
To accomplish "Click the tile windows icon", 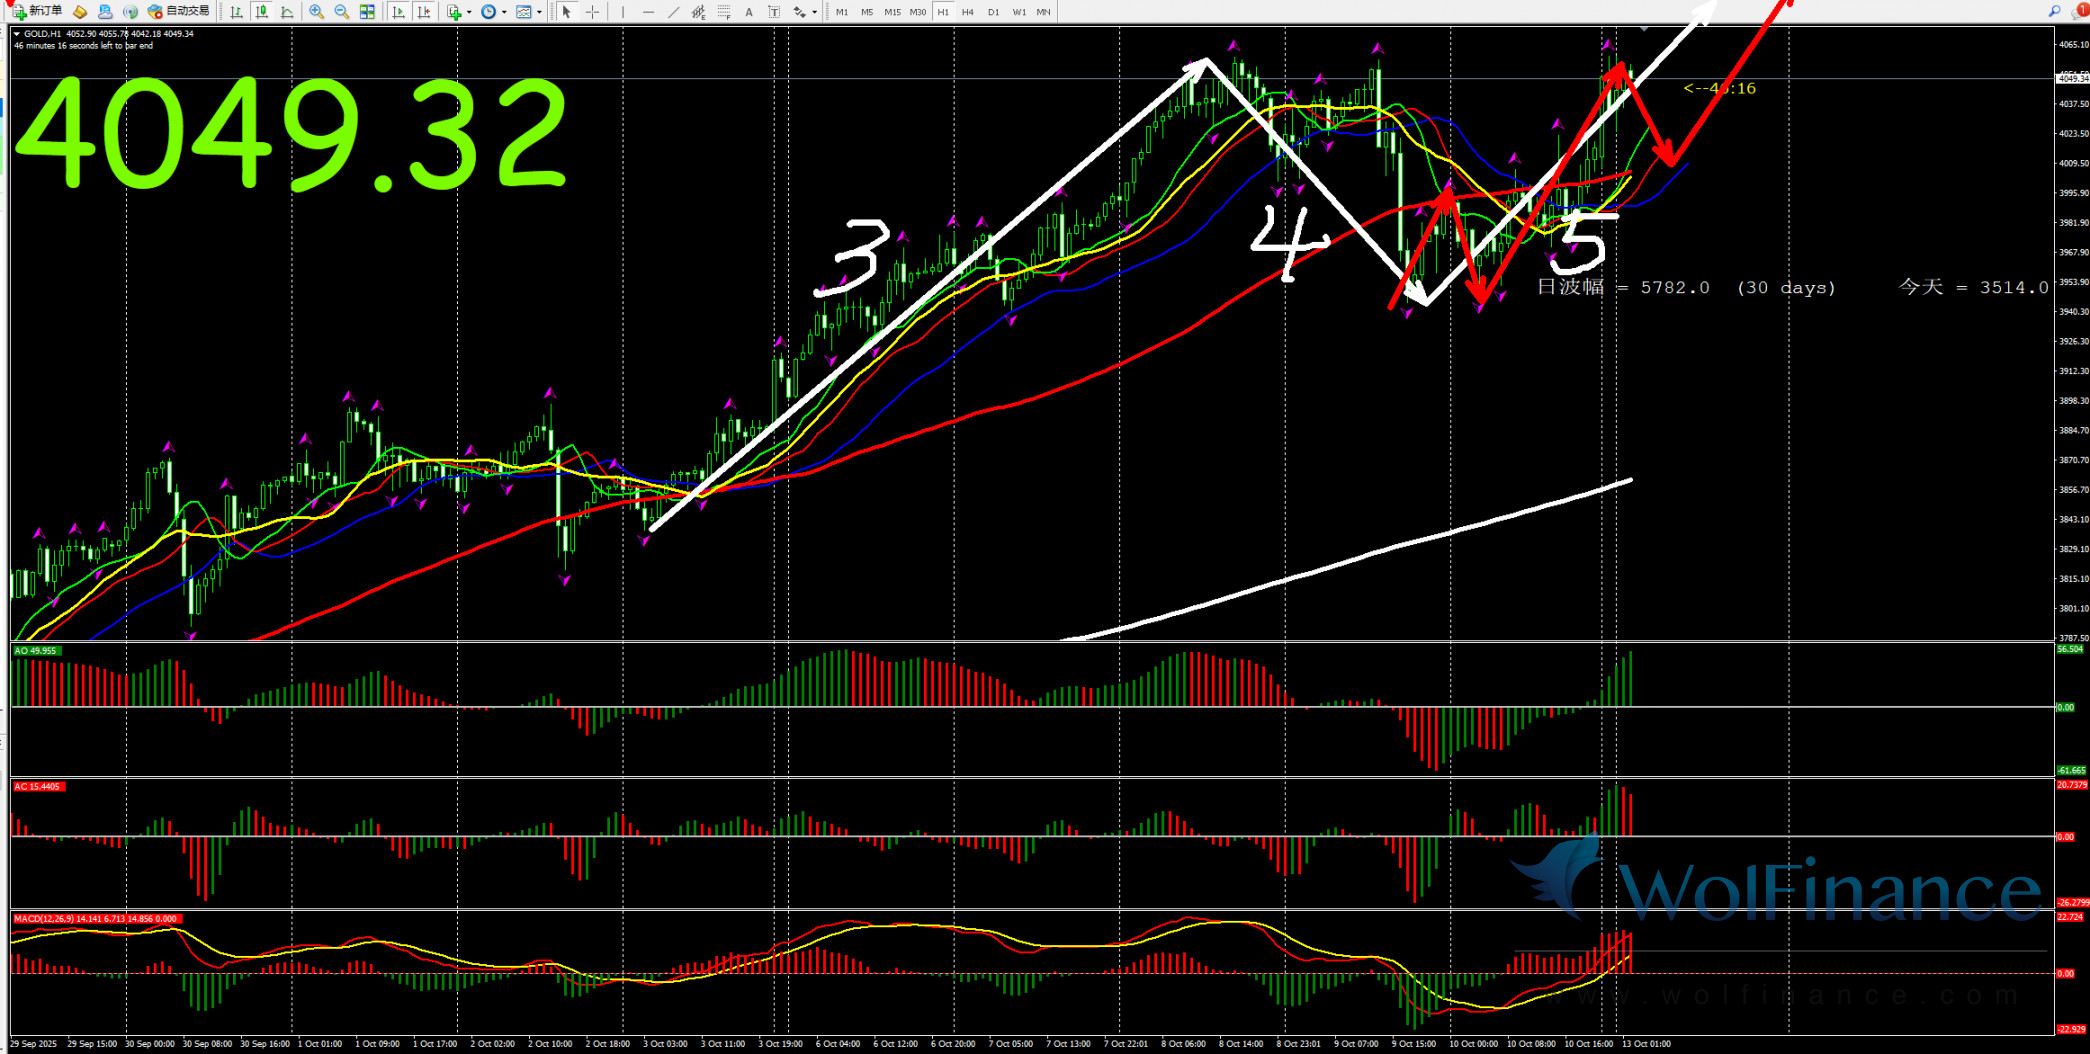I will pos(368,12).
